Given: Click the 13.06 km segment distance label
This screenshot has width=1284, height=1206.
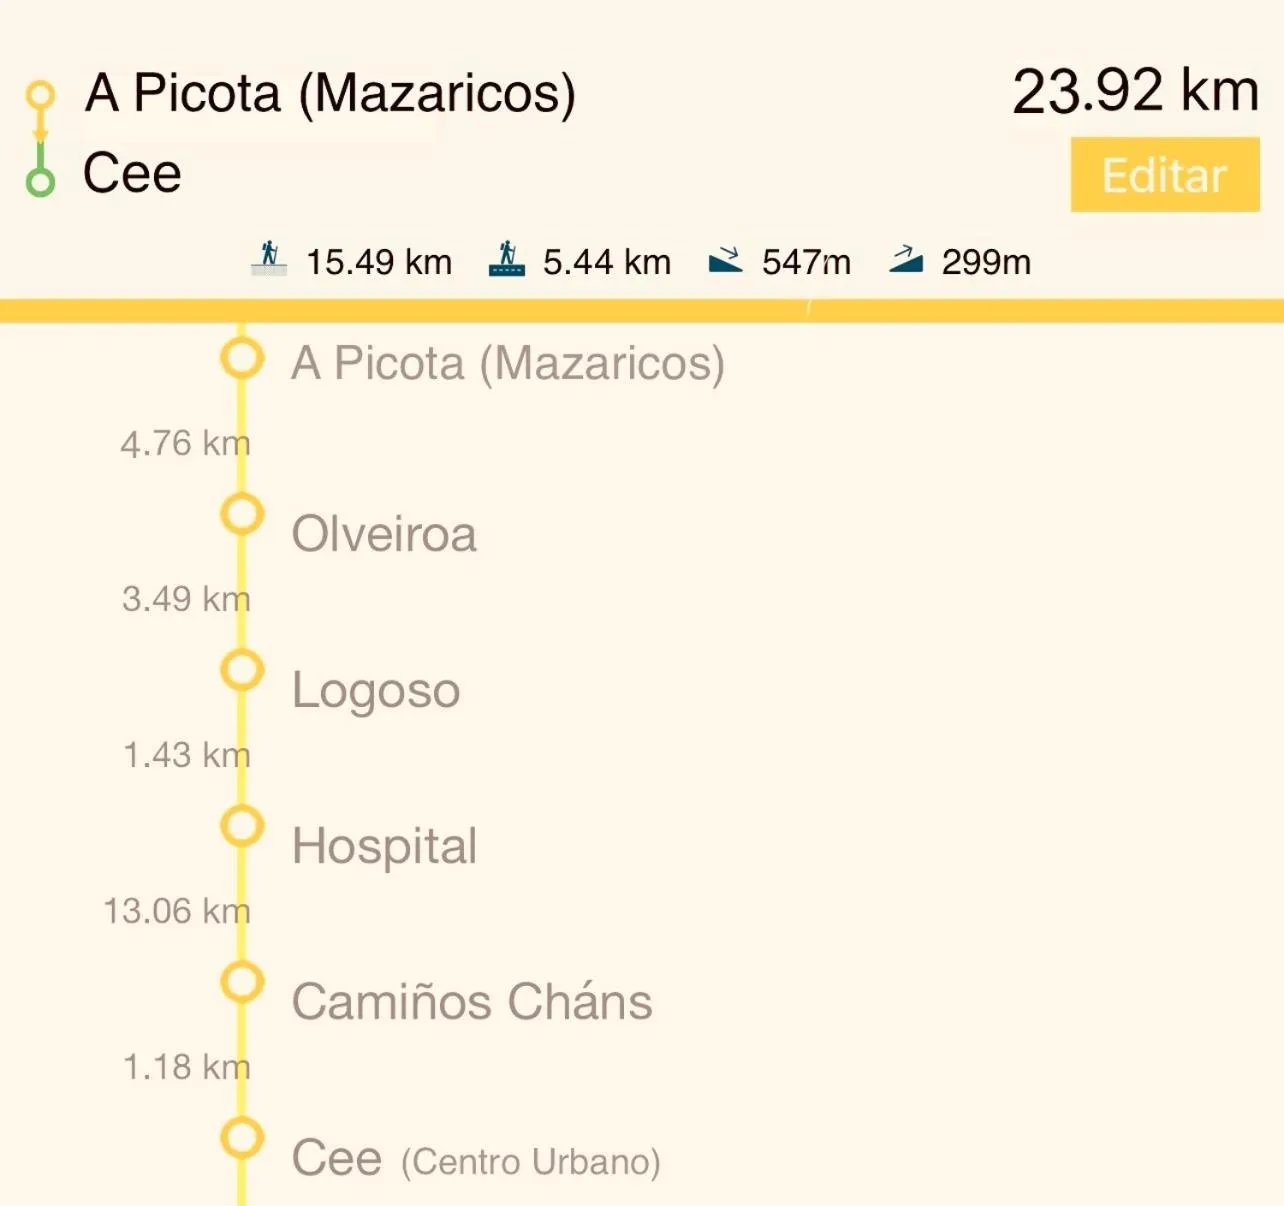Looking at the screenshot, I should pos(176,911).
